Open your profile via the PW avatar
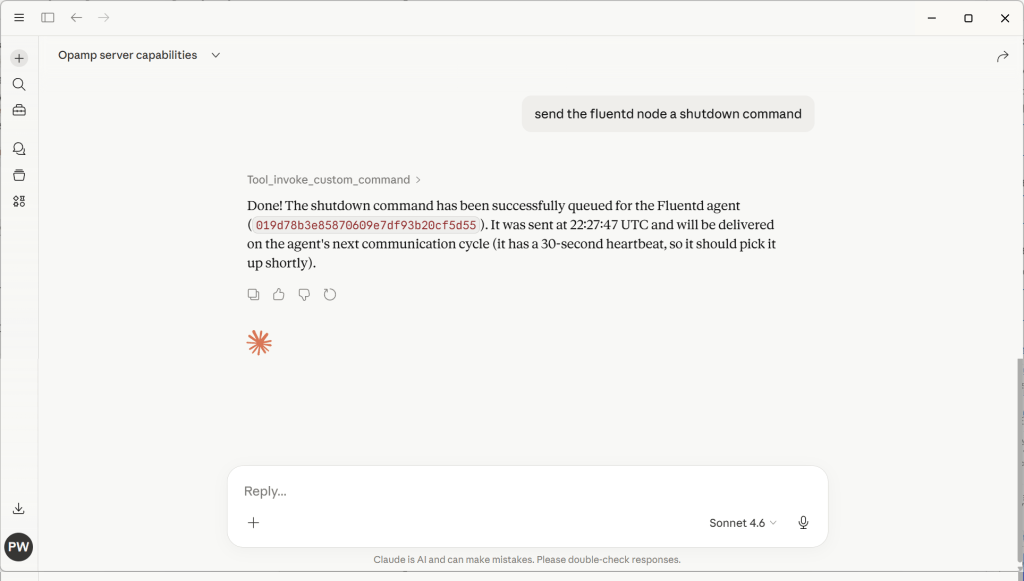The image size is (1024, 581). [x=18, y=547]
